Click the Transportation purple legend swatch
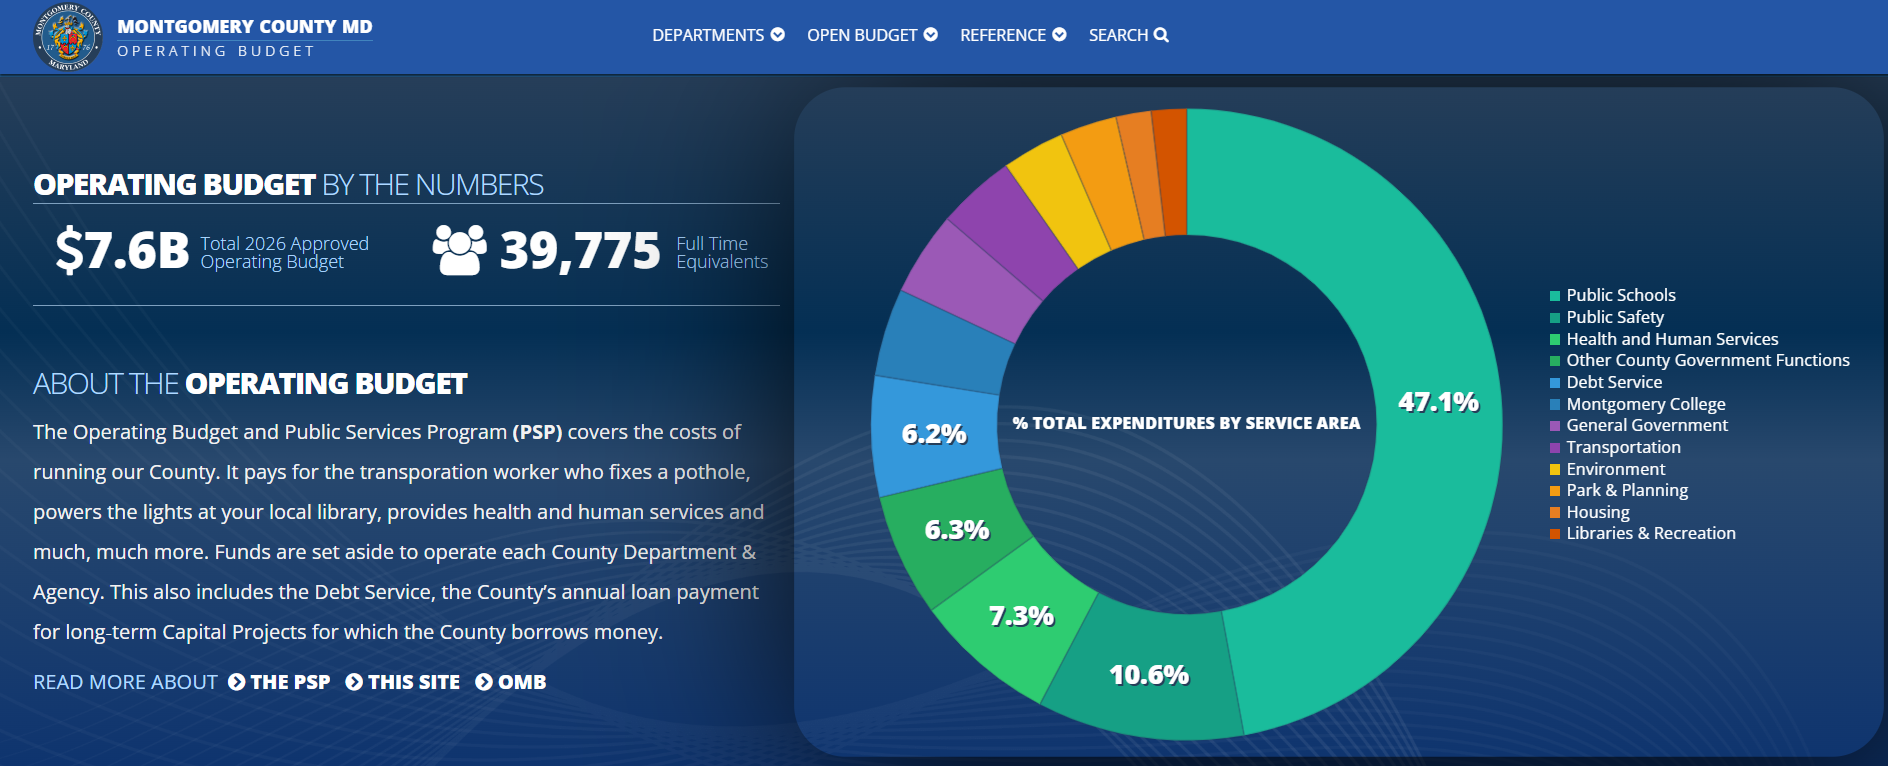1888x766 pixels. (1555, 448)
